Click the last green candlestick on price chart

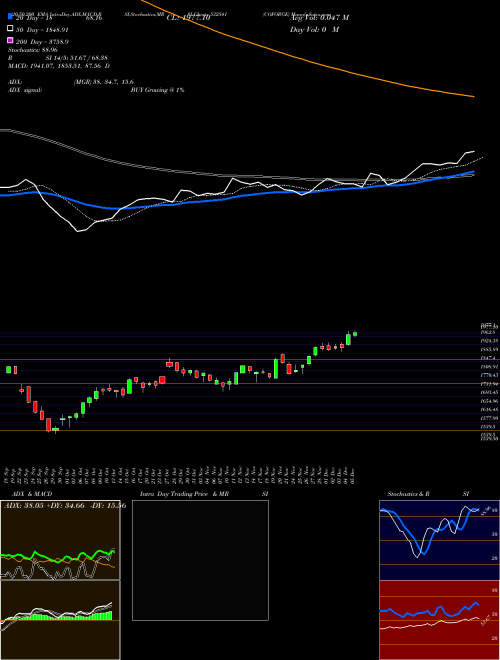(x=355, y=334)
